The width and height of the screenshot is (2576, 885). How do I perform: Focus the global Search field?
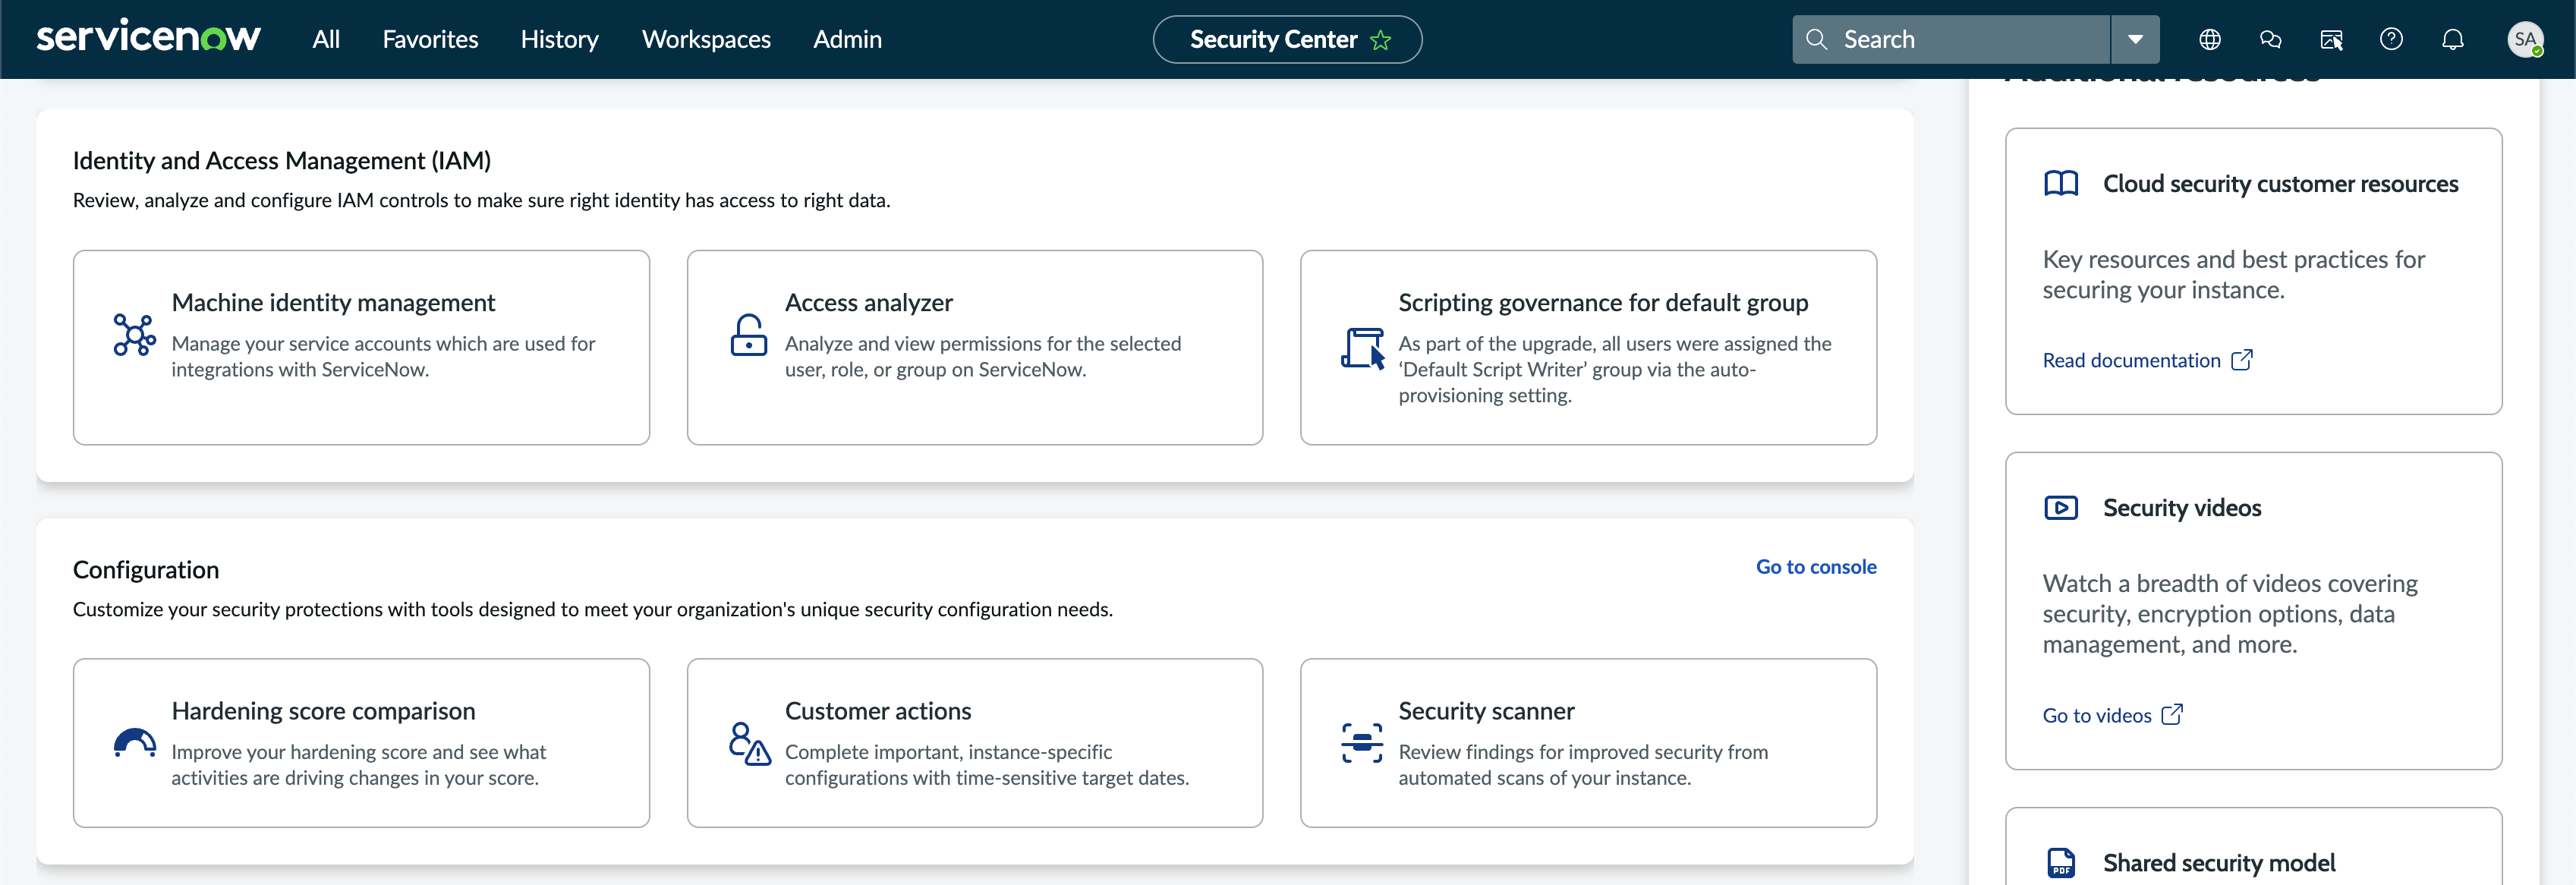[x=1951, y=39]
